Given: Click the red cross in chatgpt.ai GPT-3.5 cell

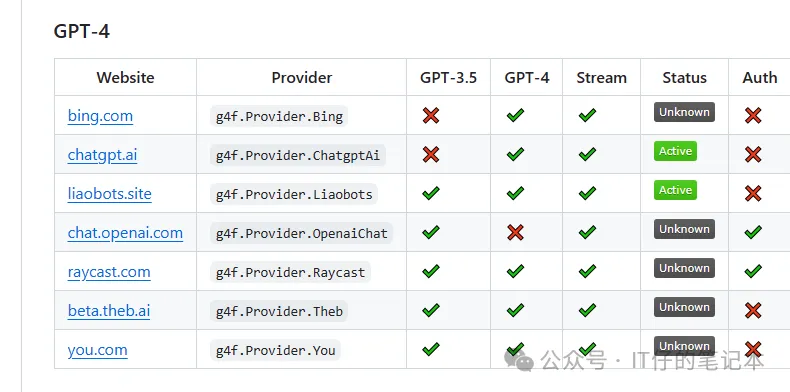Looking at the screenshot, I should click(431, 154).
